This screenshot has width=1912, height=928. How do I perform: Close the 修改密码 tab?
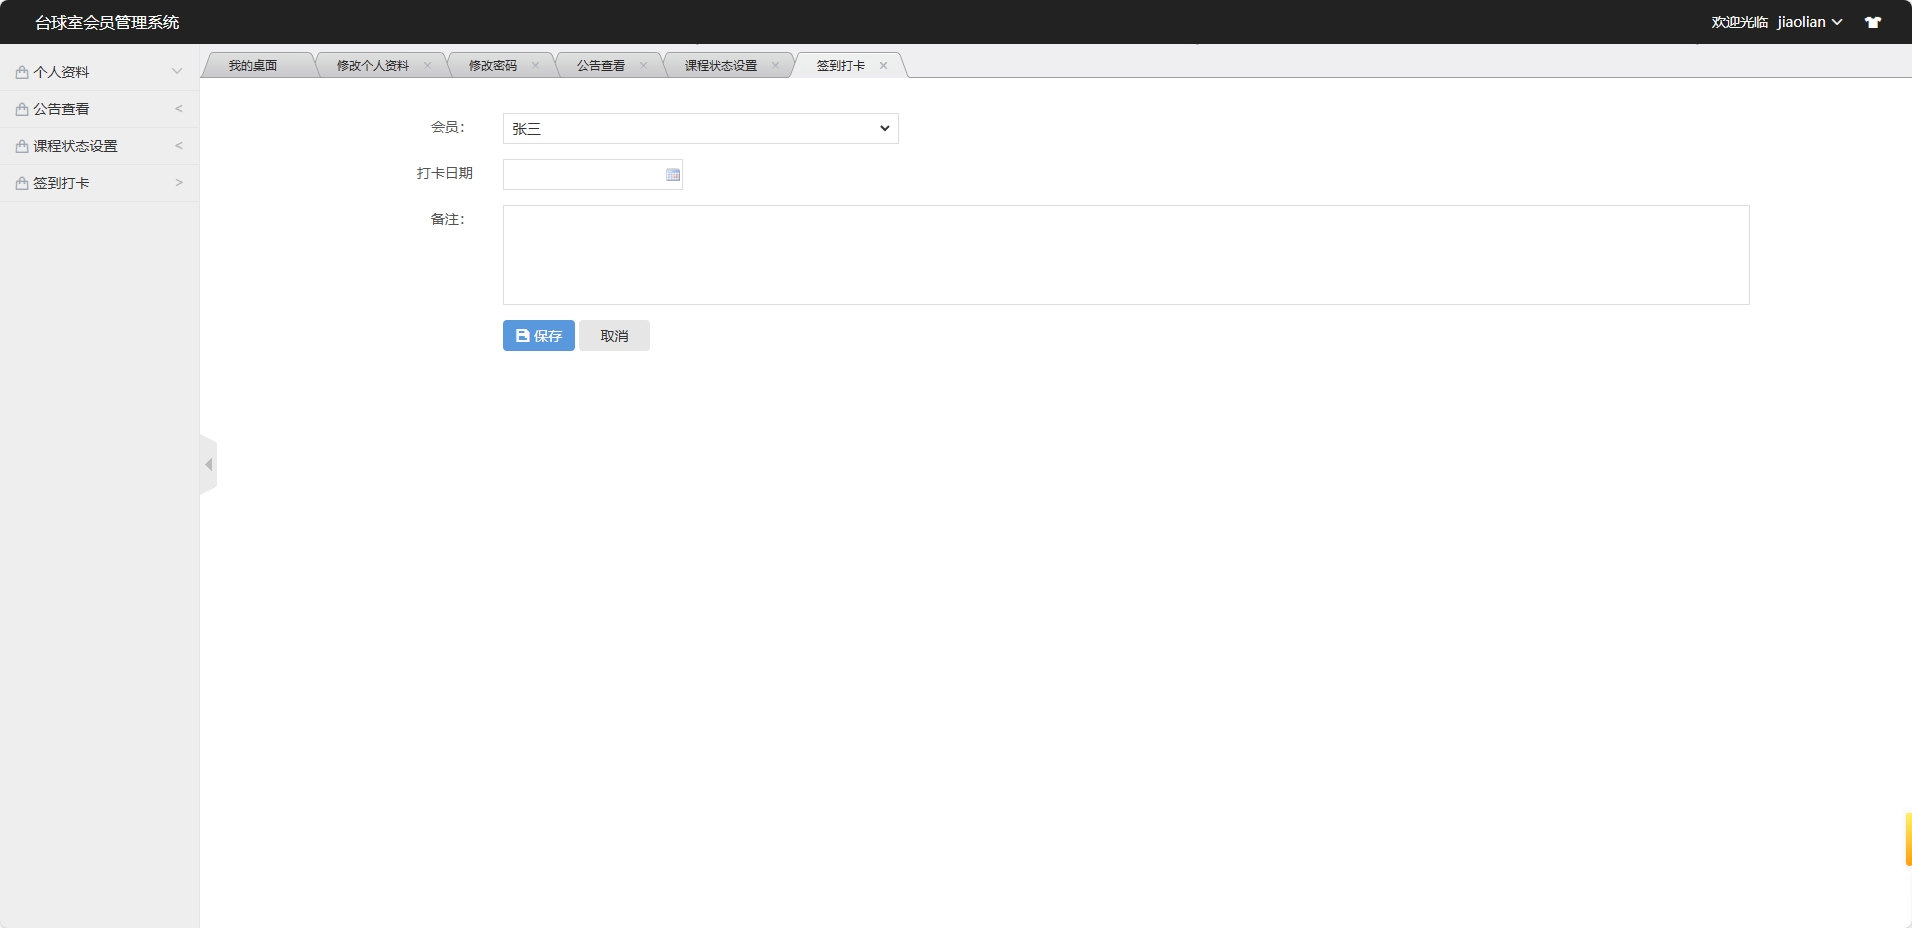coord(535,65)
